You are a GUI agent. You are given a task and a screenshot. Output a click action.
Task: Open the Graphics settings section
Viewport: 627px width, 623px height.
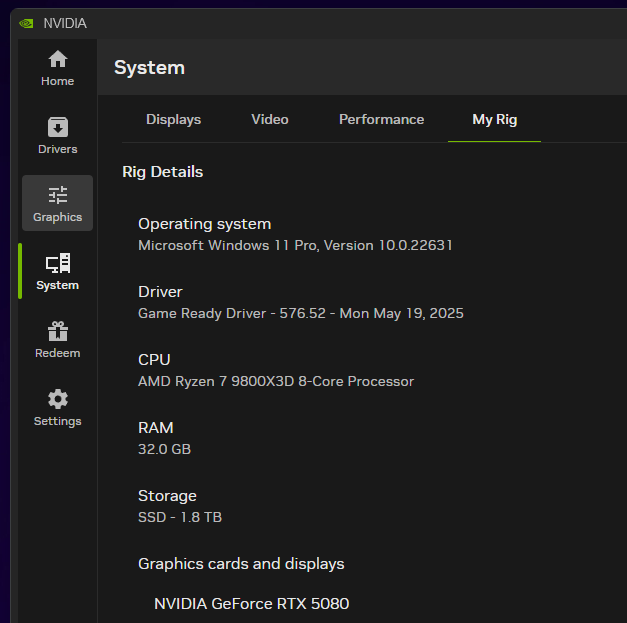tap(58, 203)
